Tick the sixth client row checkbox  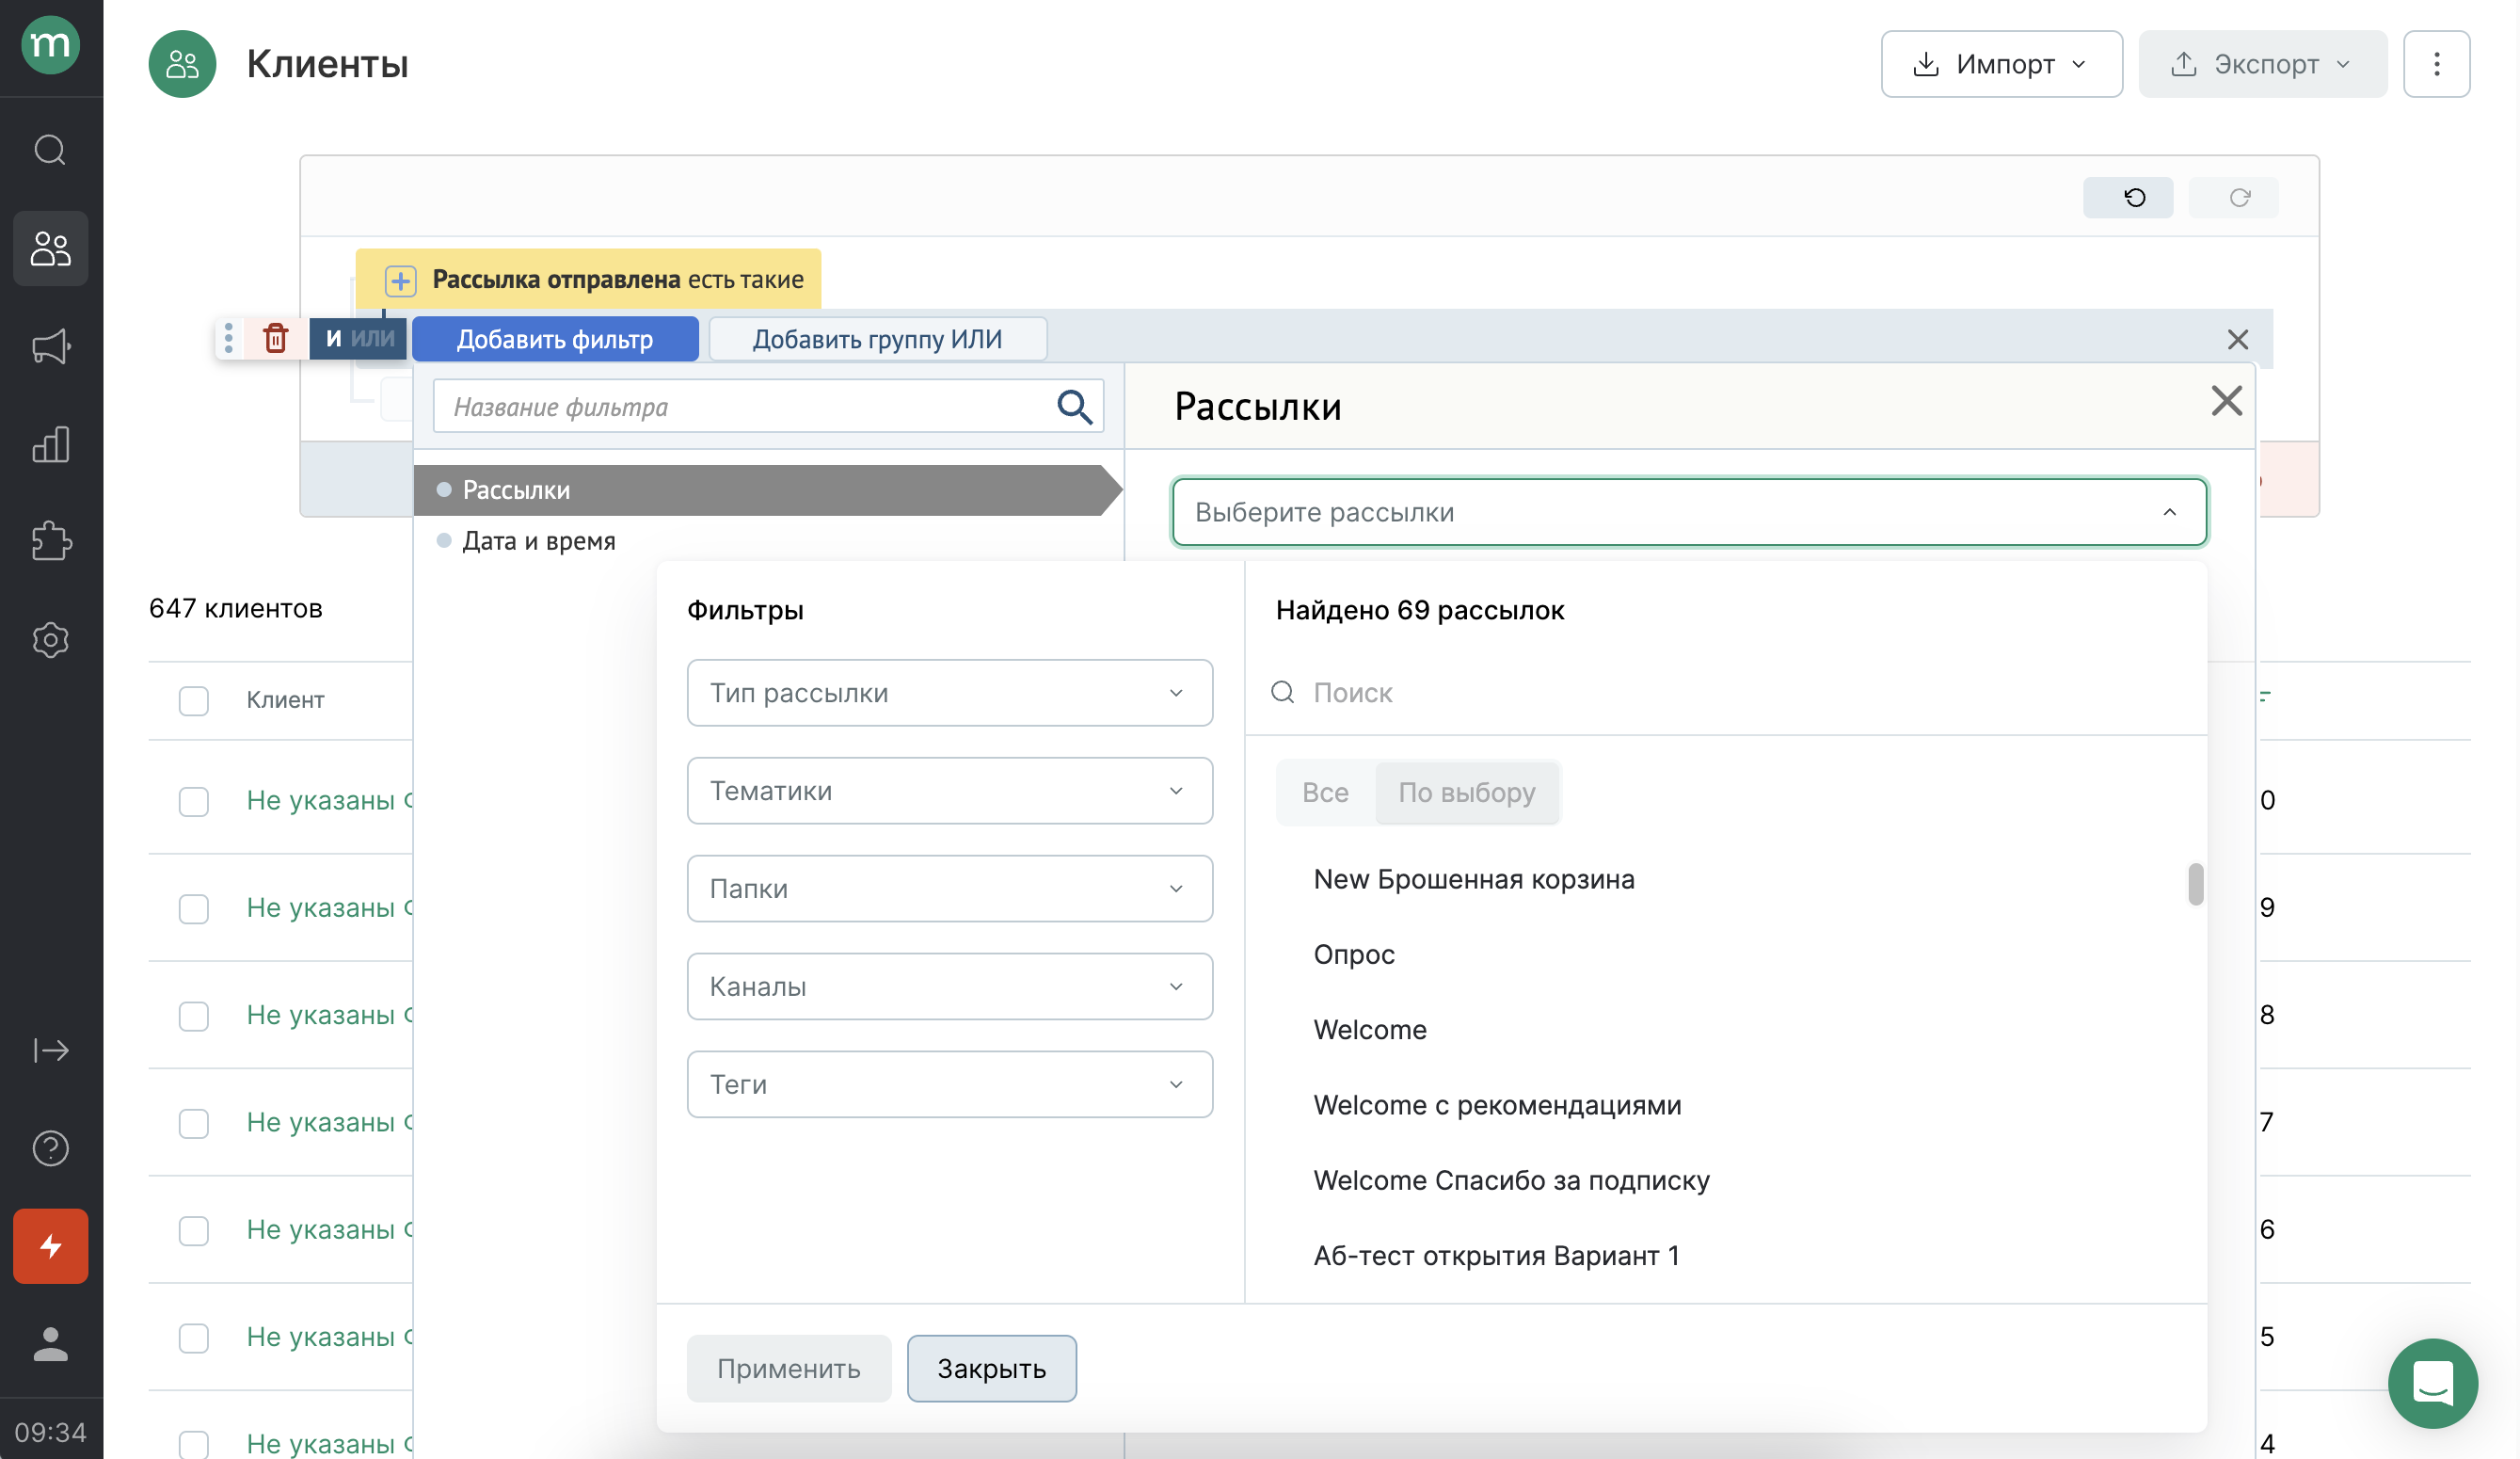pyautogui.click(x=193, y=1338)
